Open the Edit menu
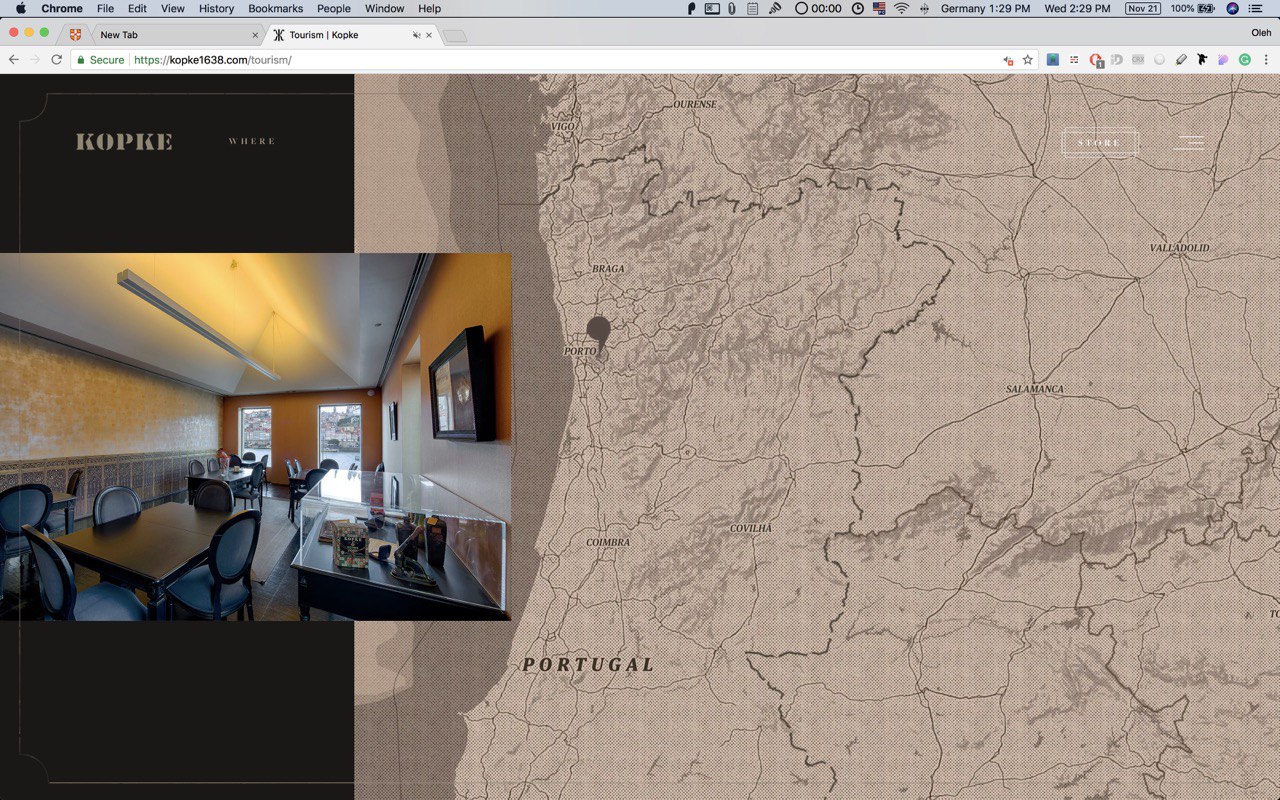 click(137, 8)
